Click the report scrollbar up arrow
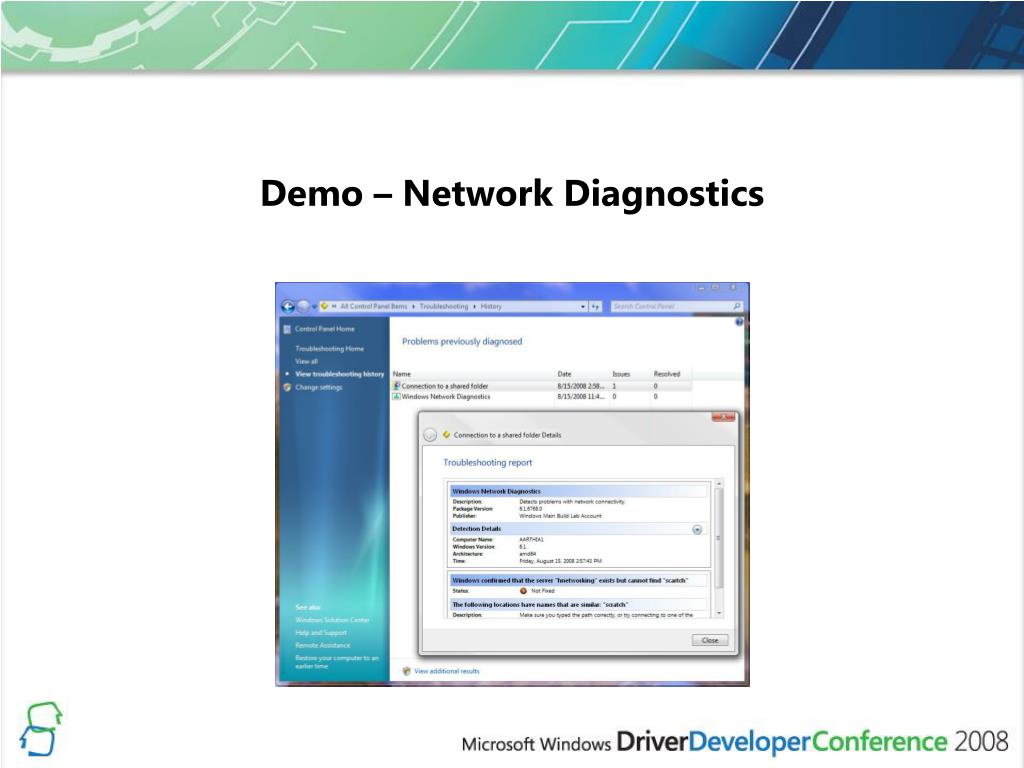This screenshot has height=768, width=1024. [719, 484]
